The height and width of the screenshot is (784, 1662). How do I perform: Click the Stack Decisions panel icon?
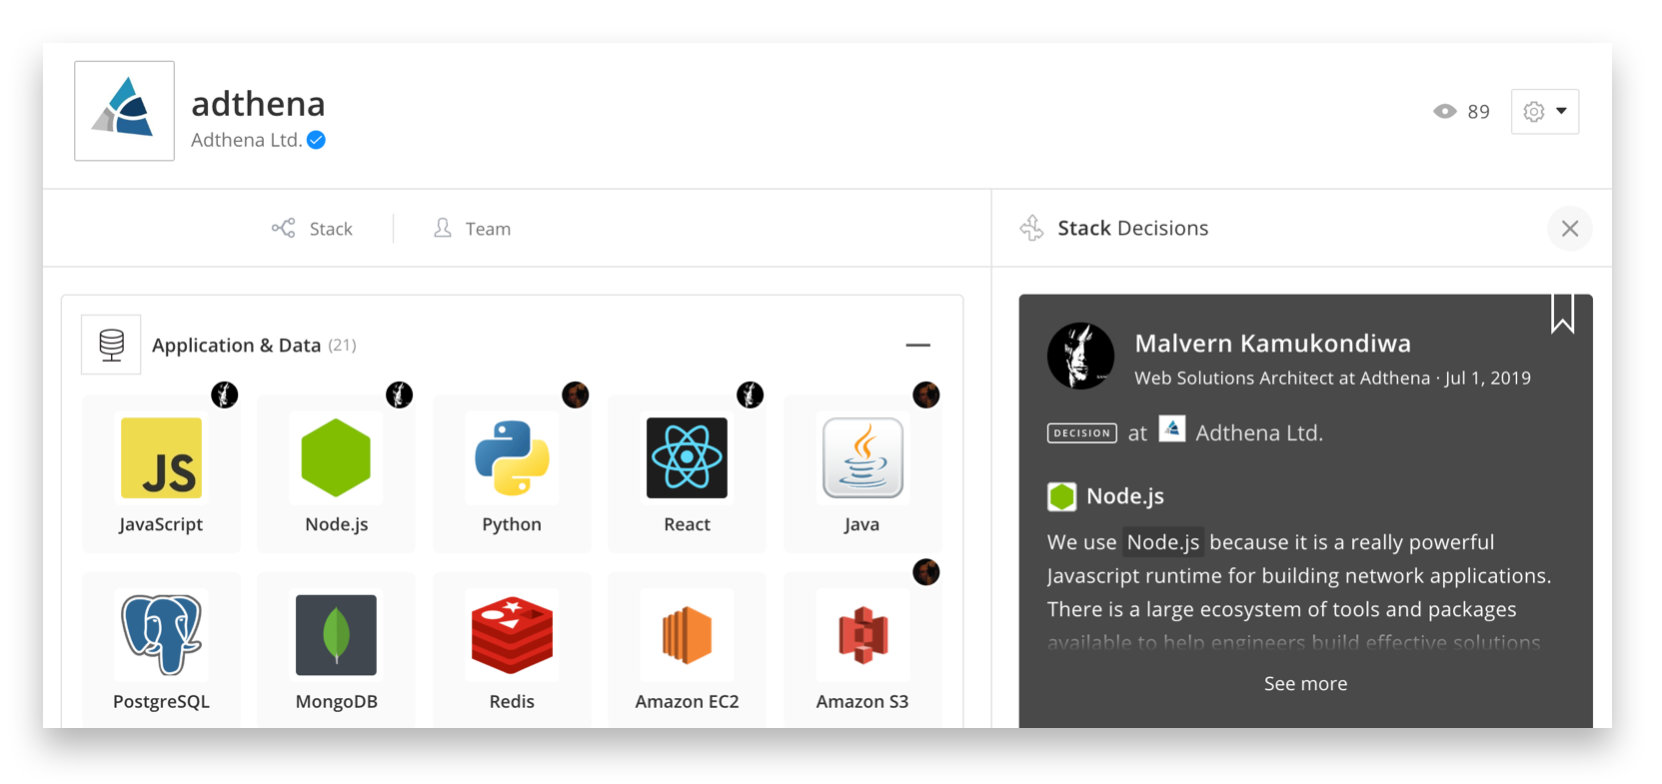coord(1032,228)
